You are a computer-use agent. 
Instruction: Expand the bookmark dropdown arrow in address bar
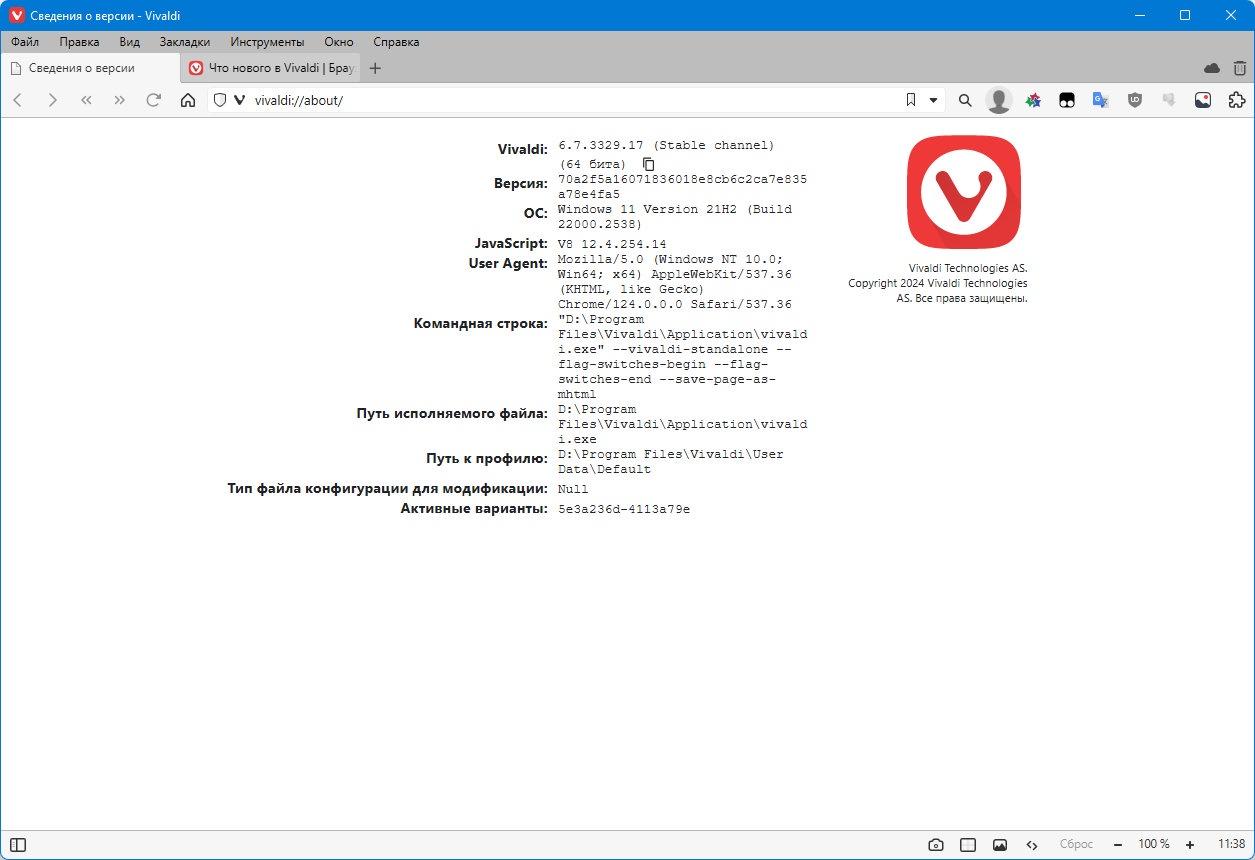coord(933,100)
